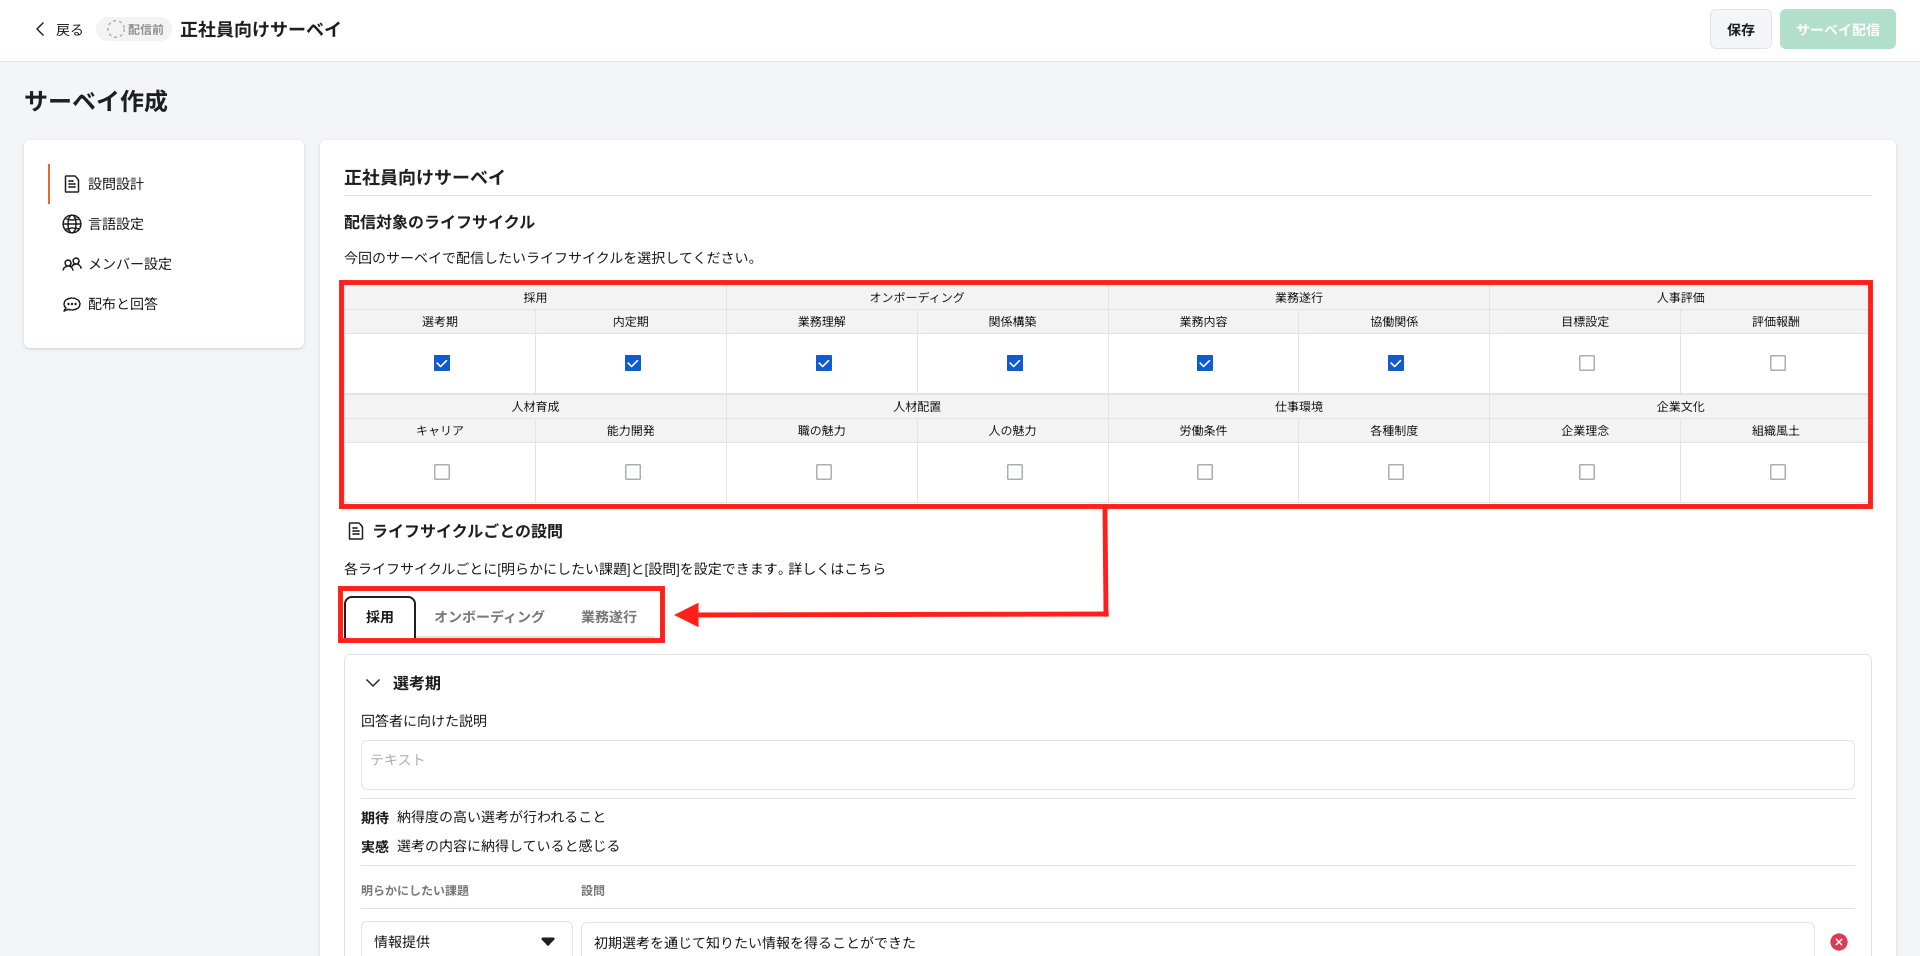1920x956 pixels.
Task: Check the キャリア checkbox
Action: point(442,472)
